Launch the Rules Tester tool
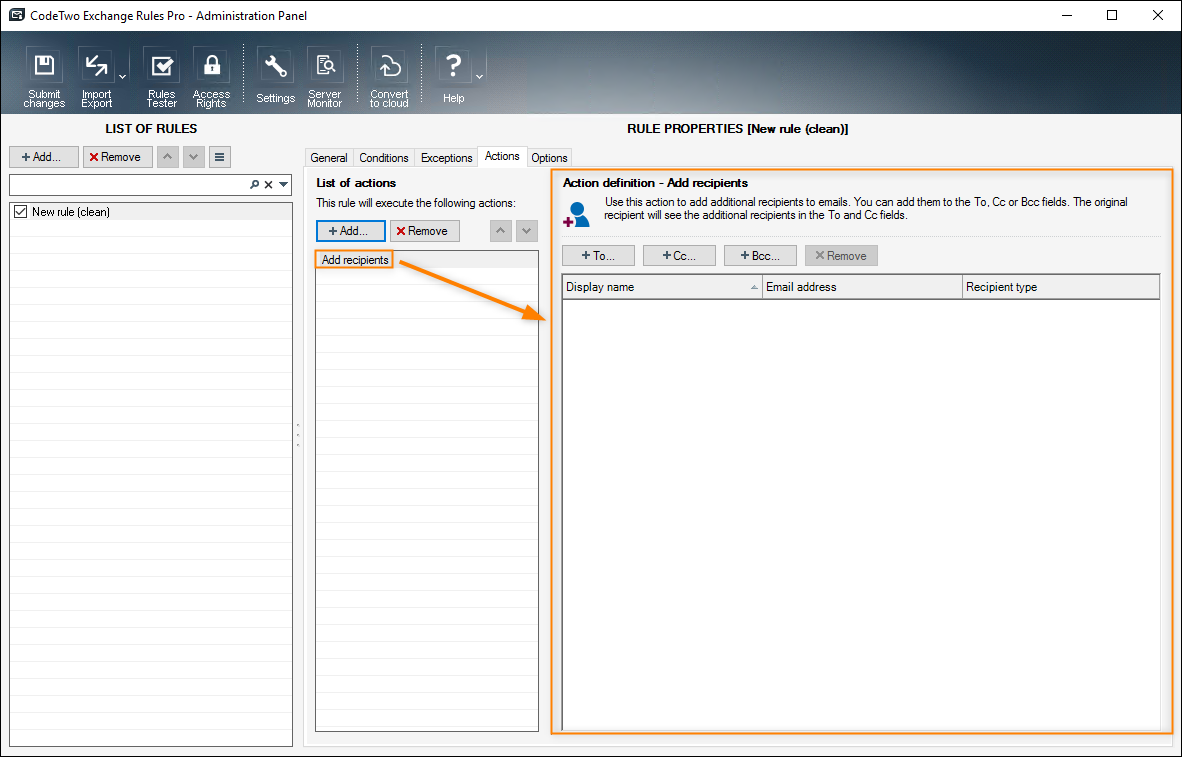The width and height of the screenshot is (1182, 757). pyautogui.click(x=161, y=76)
